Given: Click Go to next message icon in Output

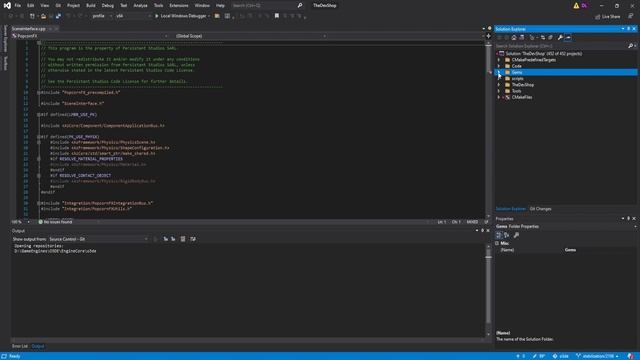Looking at the screenshot, I should point(173,239).
